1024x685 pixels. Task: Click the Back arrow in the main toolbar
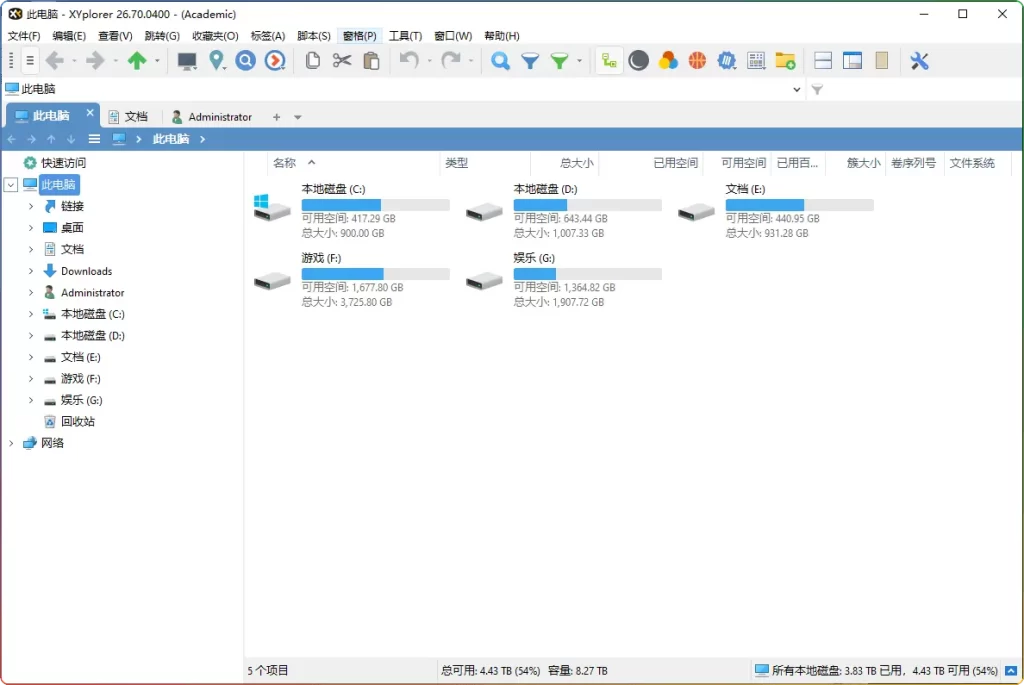(55, 61)
